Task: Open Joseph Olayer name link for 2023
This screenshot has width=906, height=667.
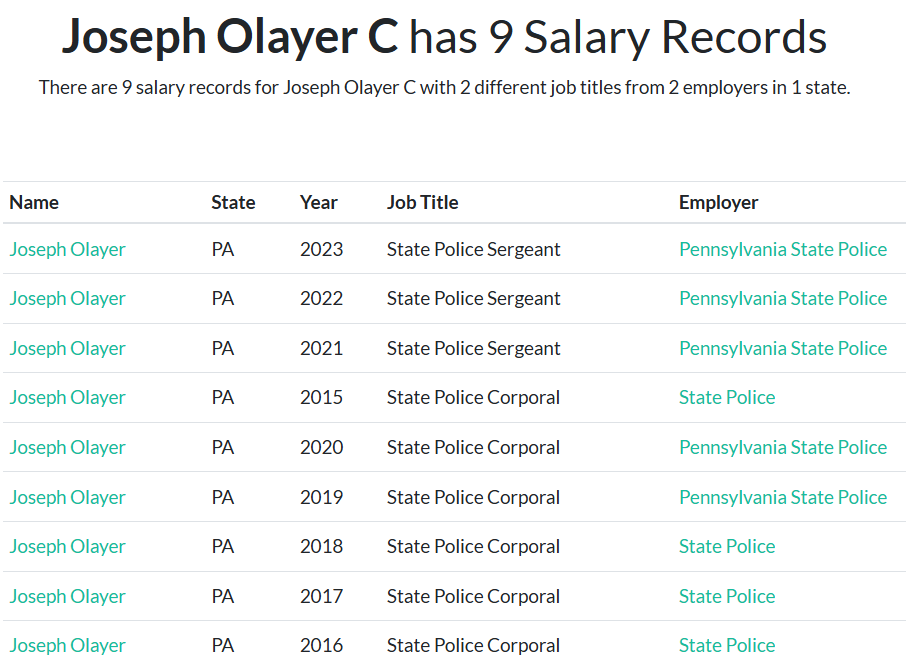Action: click(x=68, y=249)
